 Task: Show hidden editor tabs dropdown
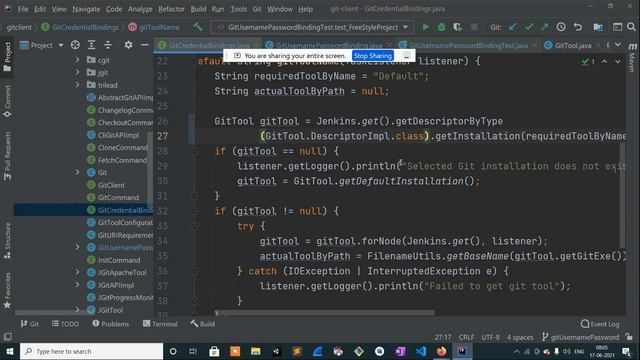[618, 45]
